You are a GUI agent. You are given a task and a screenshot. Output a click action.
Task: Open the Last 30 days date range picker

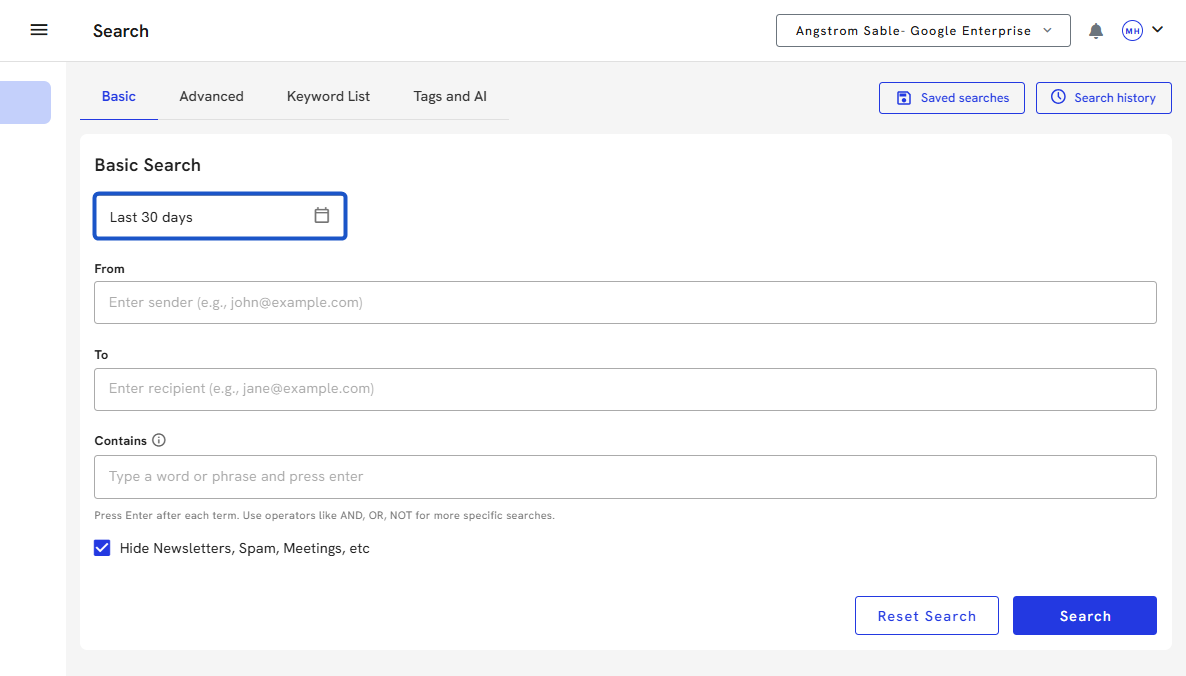pos(205,216)
